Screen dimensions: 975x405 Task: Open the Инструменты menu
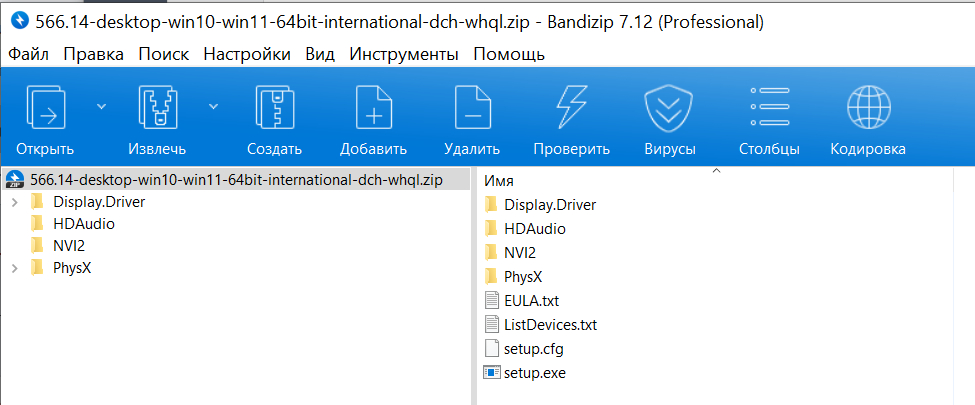[404, 54]
